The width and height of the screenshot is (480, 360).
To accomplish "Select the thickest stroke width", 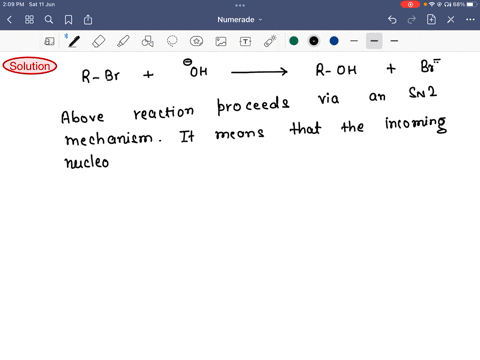I will coord(394,41).
